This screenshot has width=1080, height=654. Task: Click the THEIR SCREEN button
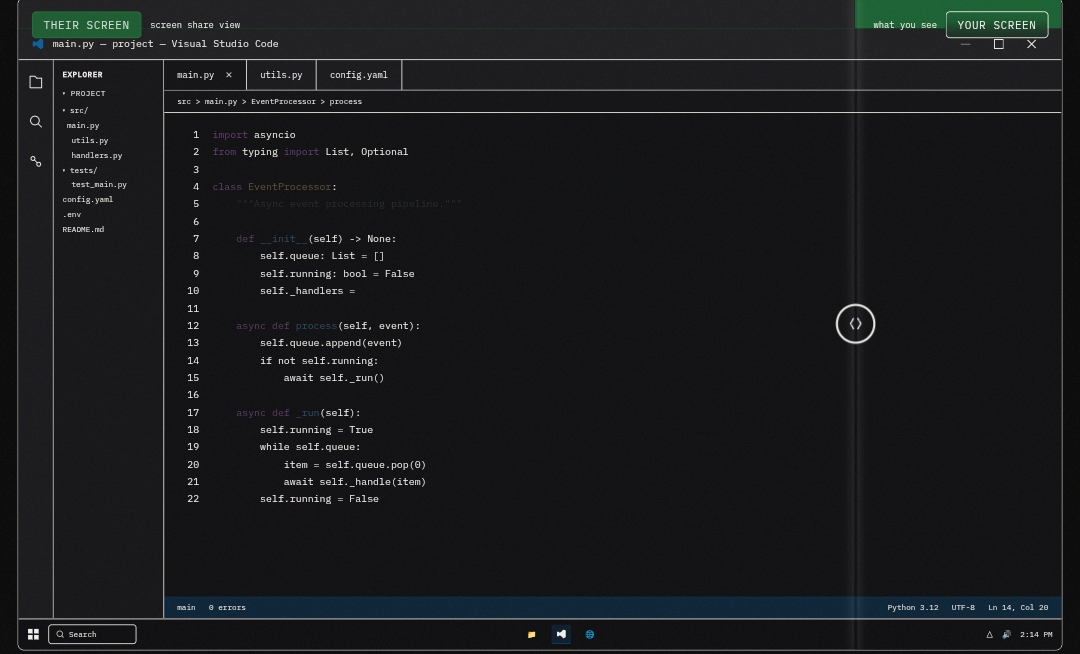(x=86, y=25)
